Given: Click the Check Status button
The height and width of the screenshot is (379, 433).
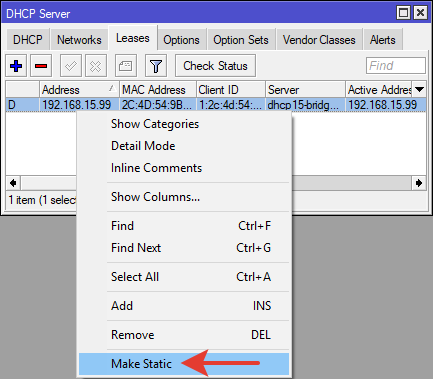Looking at the screenshot, I should [x=215, y=66].
